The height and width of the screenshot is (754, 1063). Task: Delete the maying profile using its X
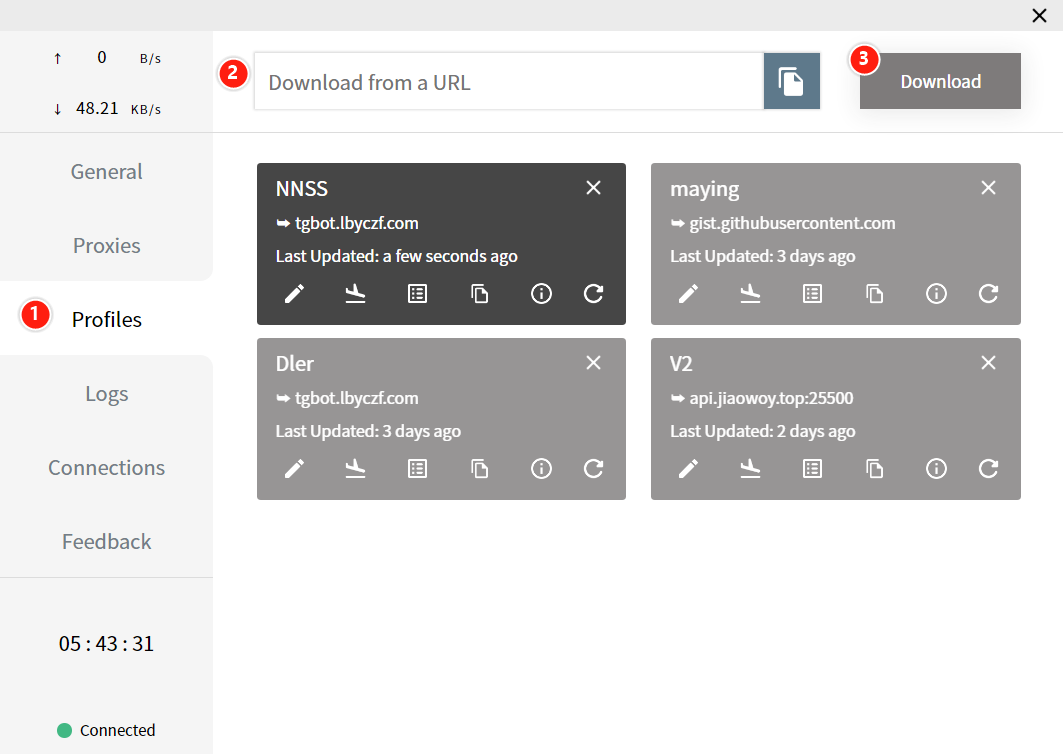click(988, 188)
